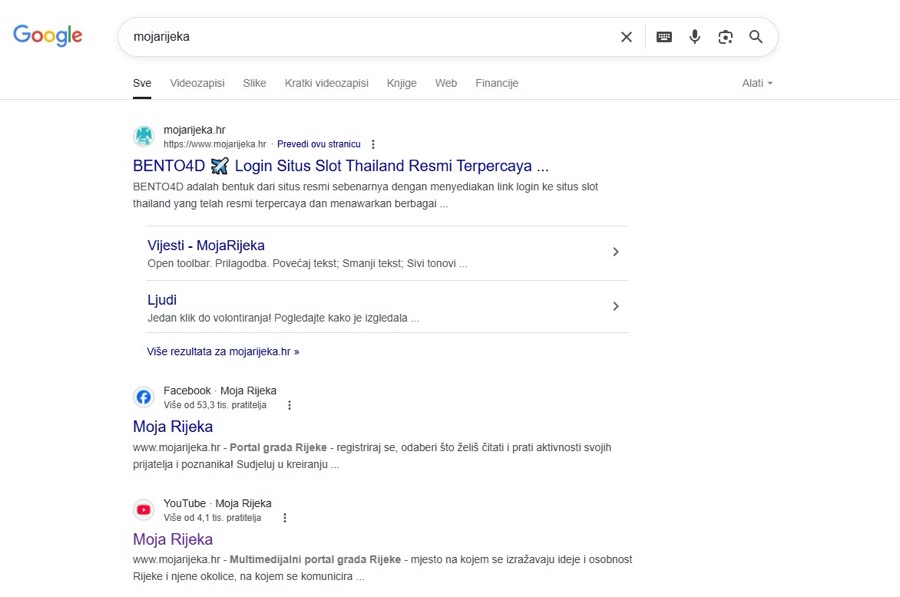Expand the Alati tools dropdown

757,83
